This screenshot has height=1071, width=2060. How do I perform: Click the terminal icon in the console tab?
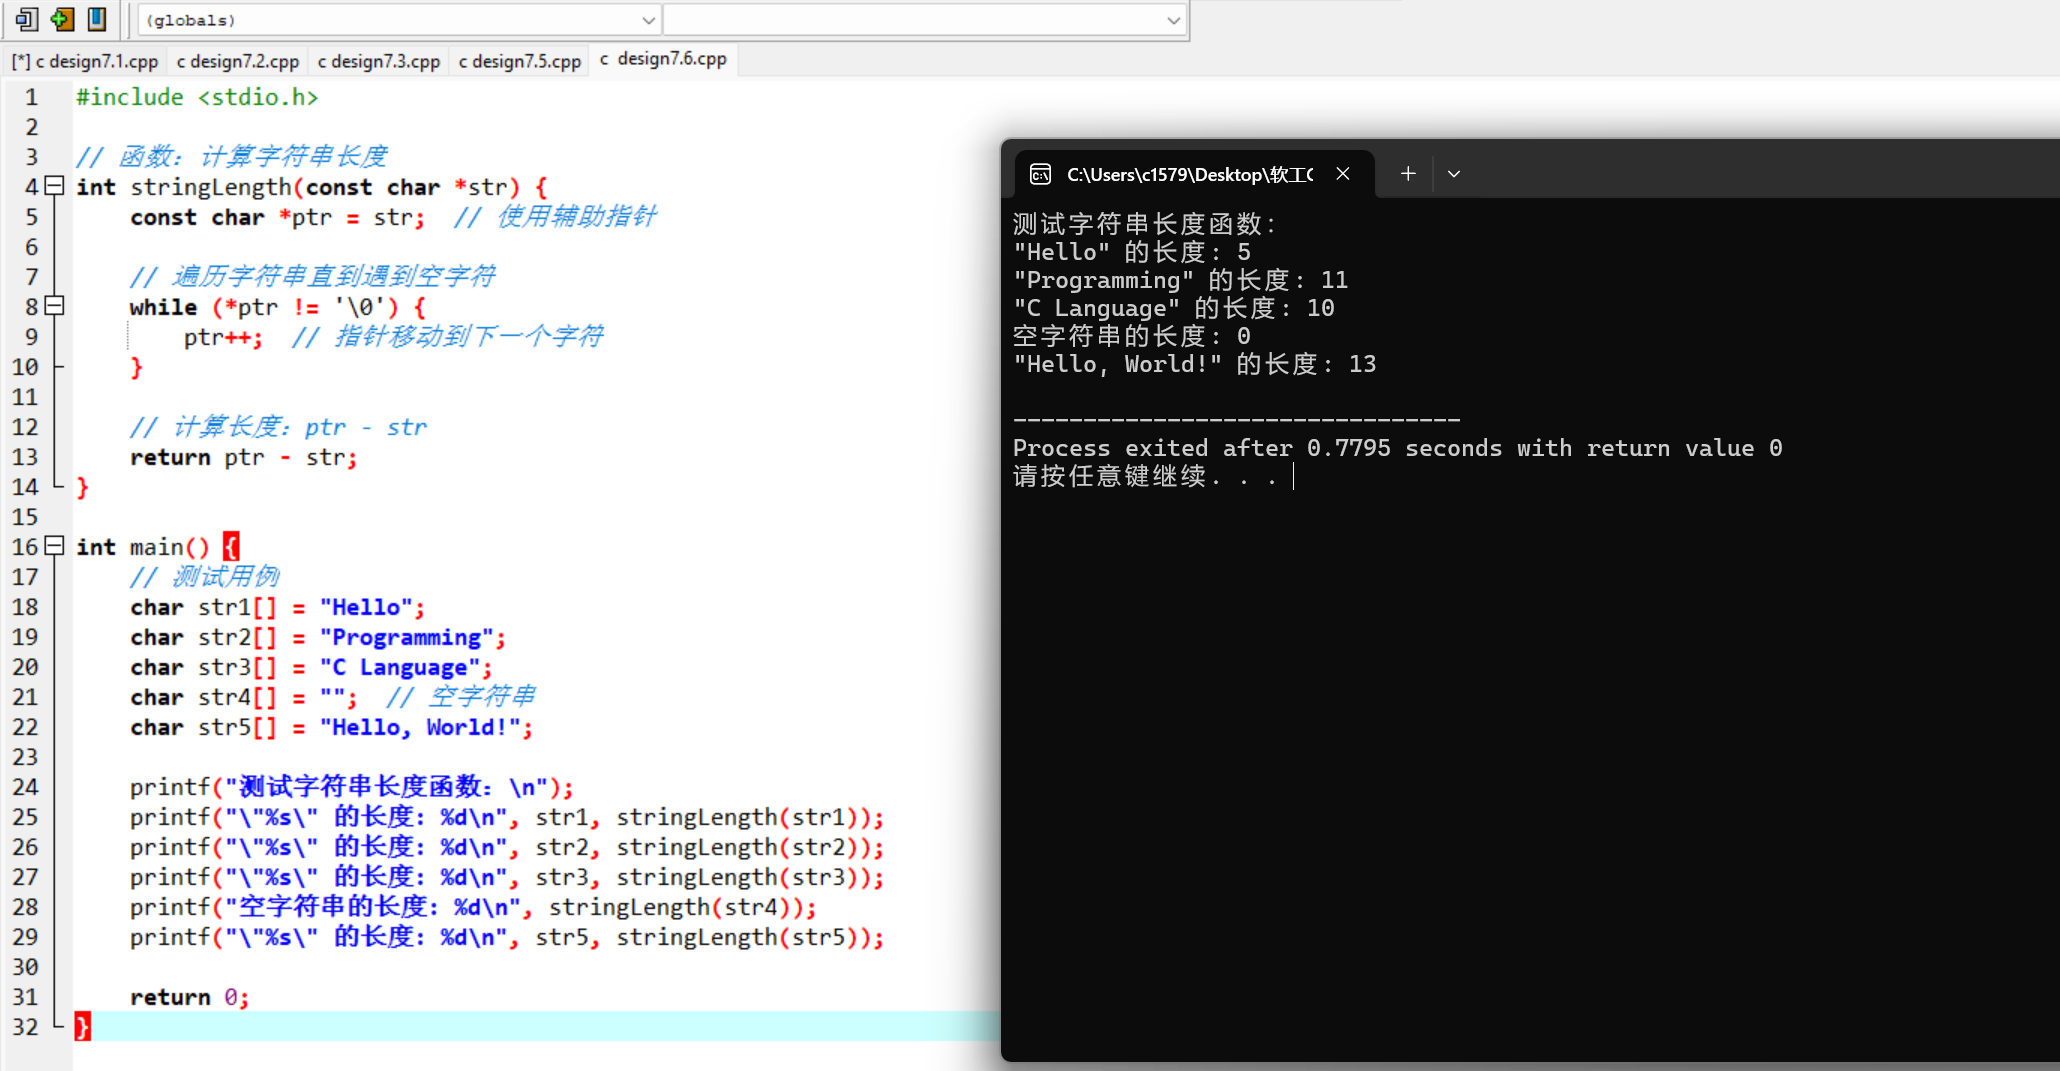pyautogui.click(x=1040, y=174)
